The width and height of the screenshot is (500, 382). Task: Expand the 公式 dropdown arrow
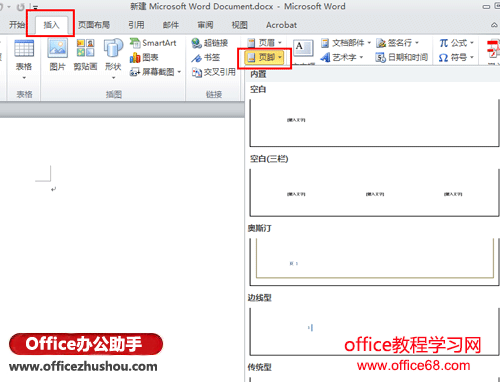pos(472,43)
